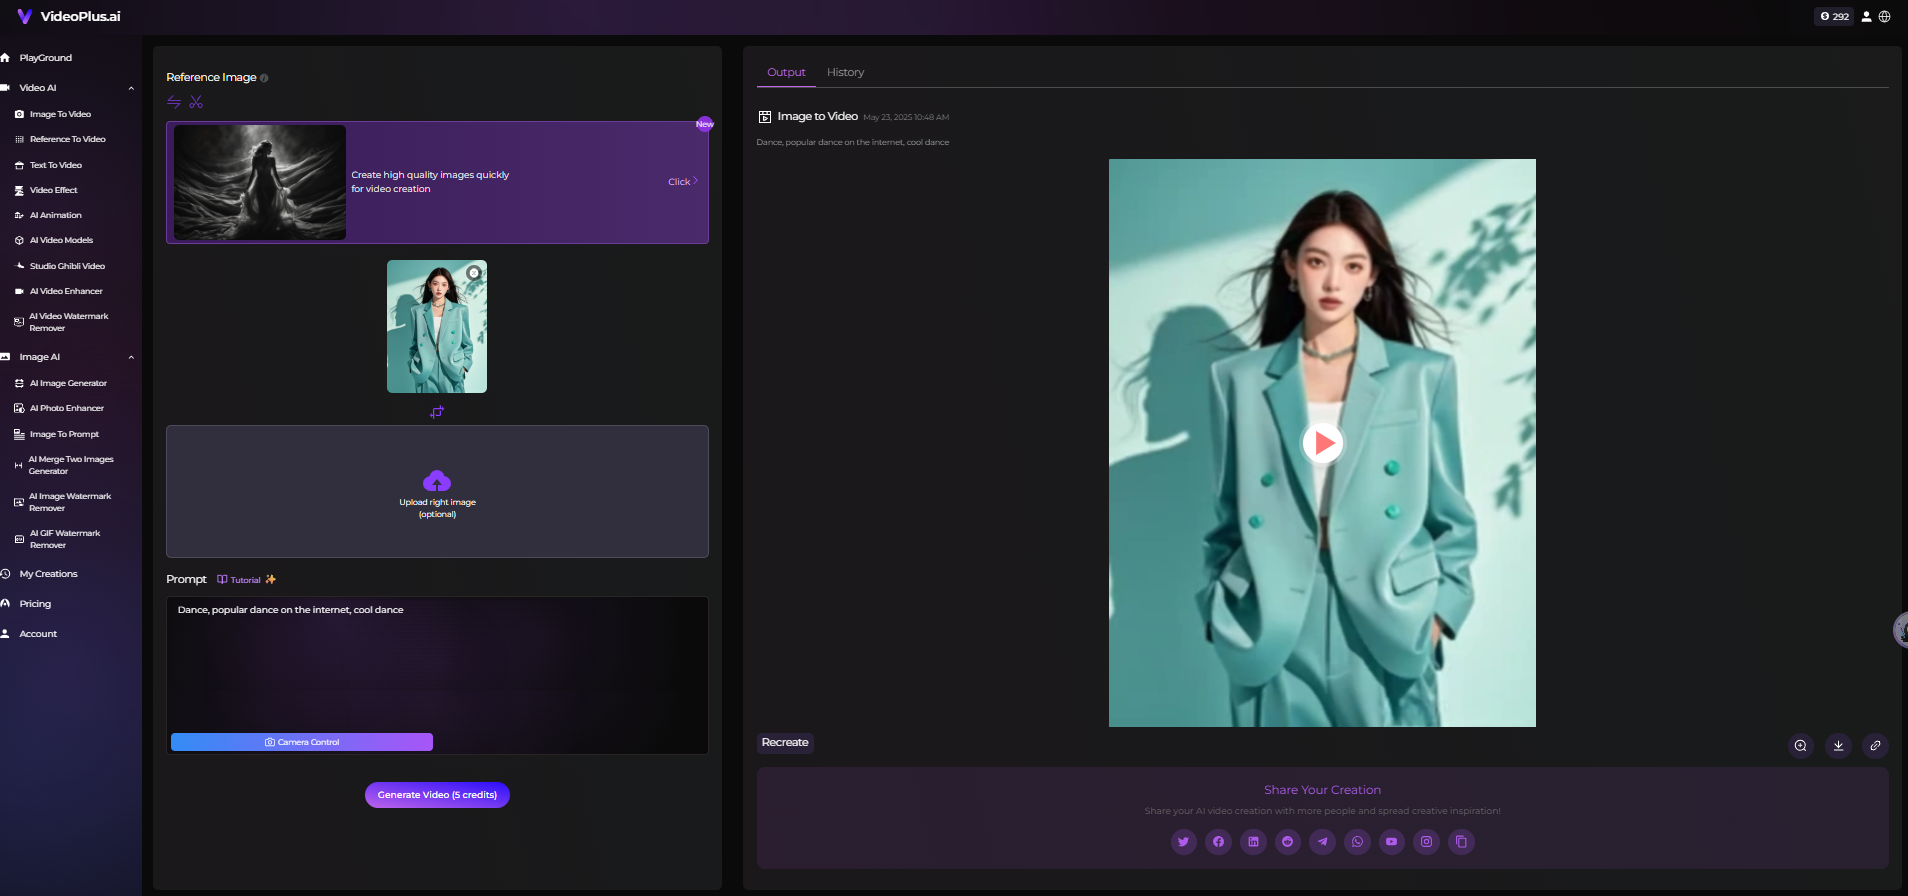This screenshot has height=896, width=1908.
Task: Open AI Image Generator
Action: click(68, 383)
